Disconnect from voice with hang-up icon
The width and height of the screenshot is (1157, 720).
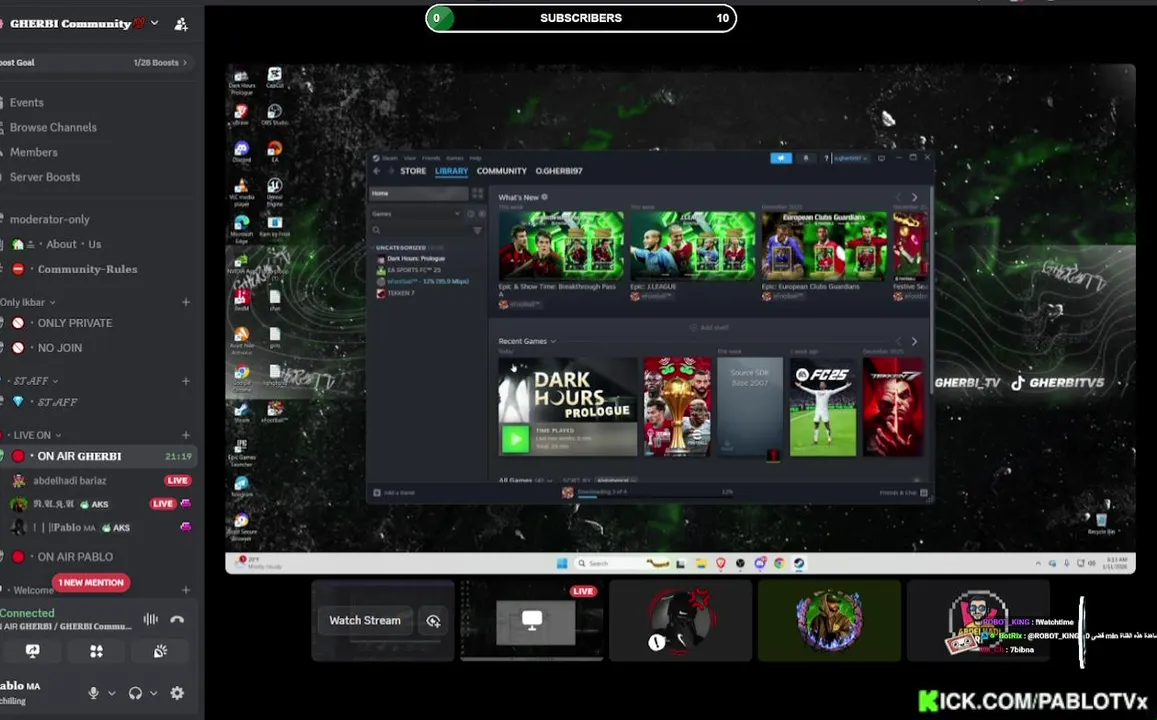click(177, 619)
